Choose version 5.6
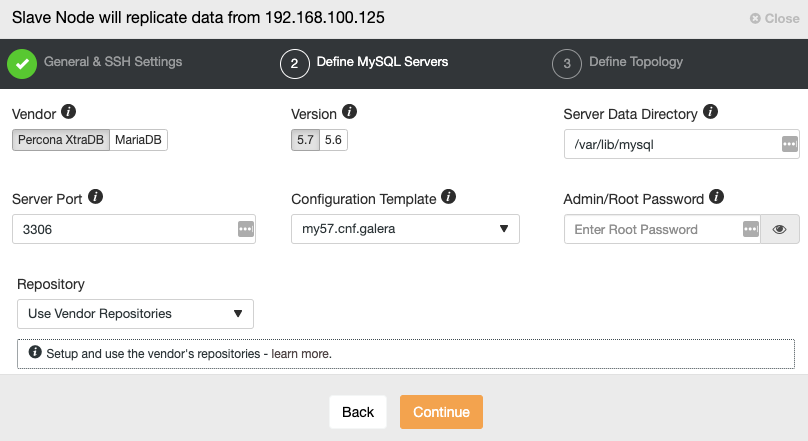 coord(333,140)
